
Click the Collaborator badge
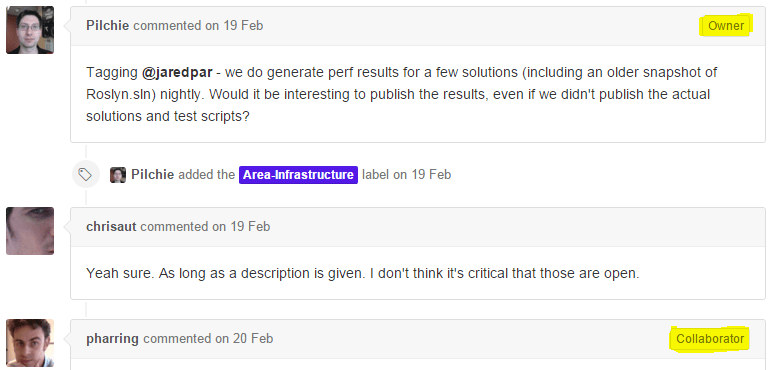coord(710,339)
